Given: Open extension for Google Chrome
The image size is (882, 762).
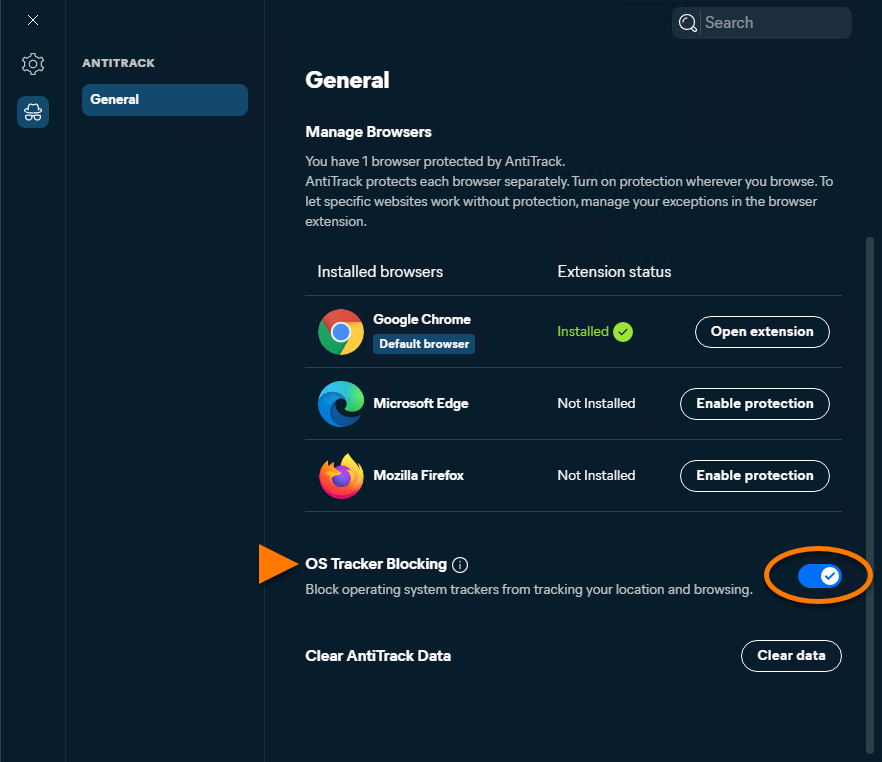Looking at the screenshot, I should tap(762, 332).
